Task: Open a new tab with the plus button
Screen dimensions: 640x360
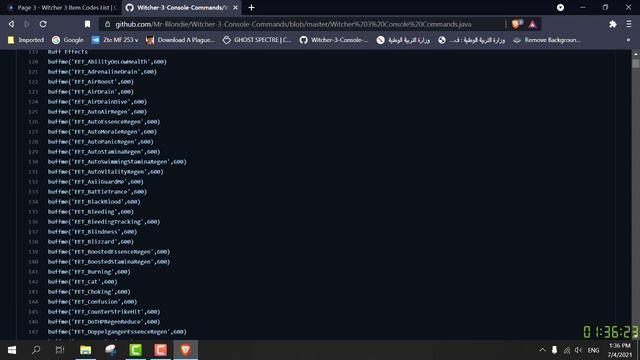Action: [x=251, y=7]
